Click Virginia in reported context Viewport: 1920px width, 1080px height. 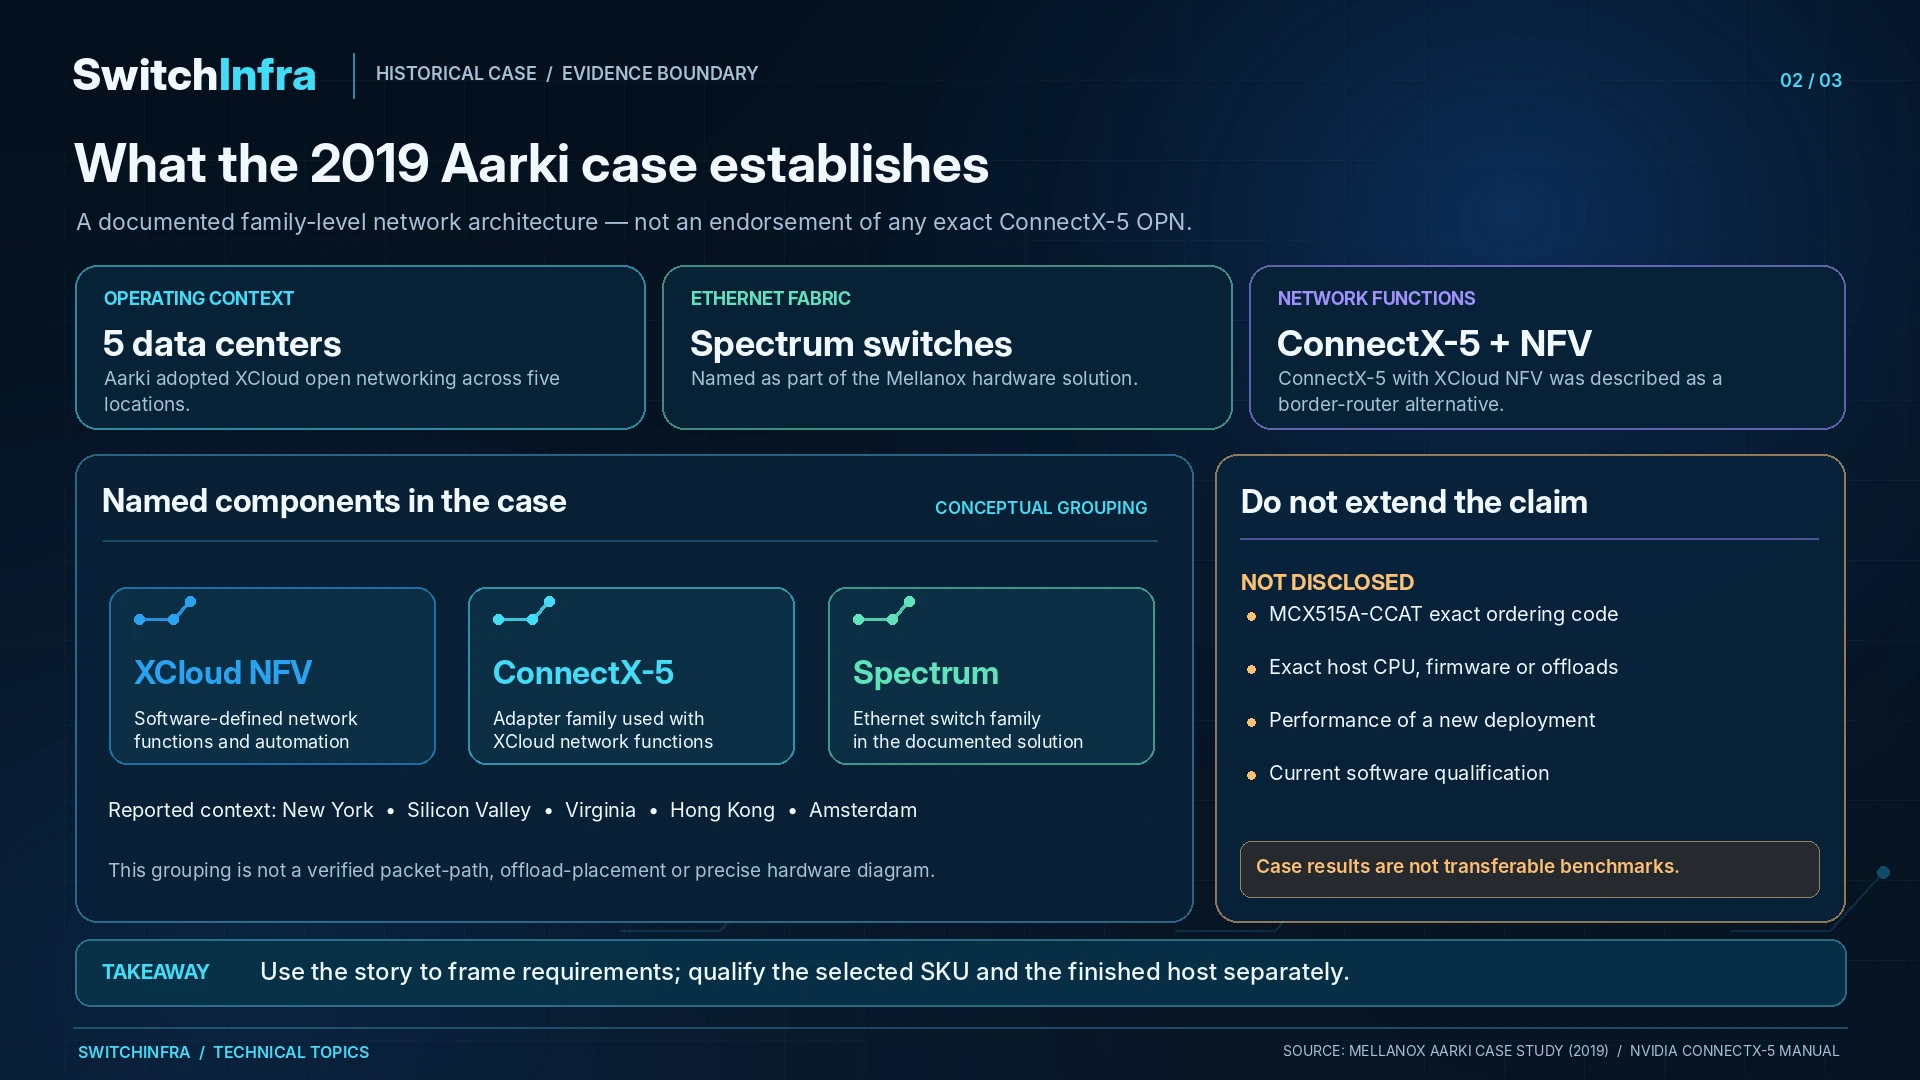pos(600,810)
